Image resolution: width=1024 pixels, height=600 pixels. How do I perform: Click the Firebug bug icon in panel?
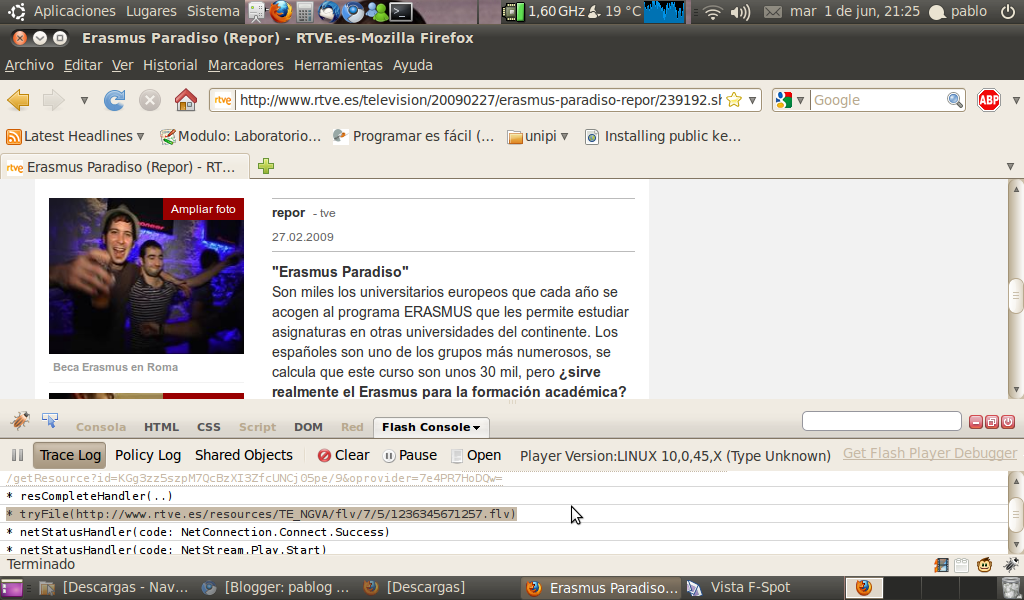tap(20, 420)
